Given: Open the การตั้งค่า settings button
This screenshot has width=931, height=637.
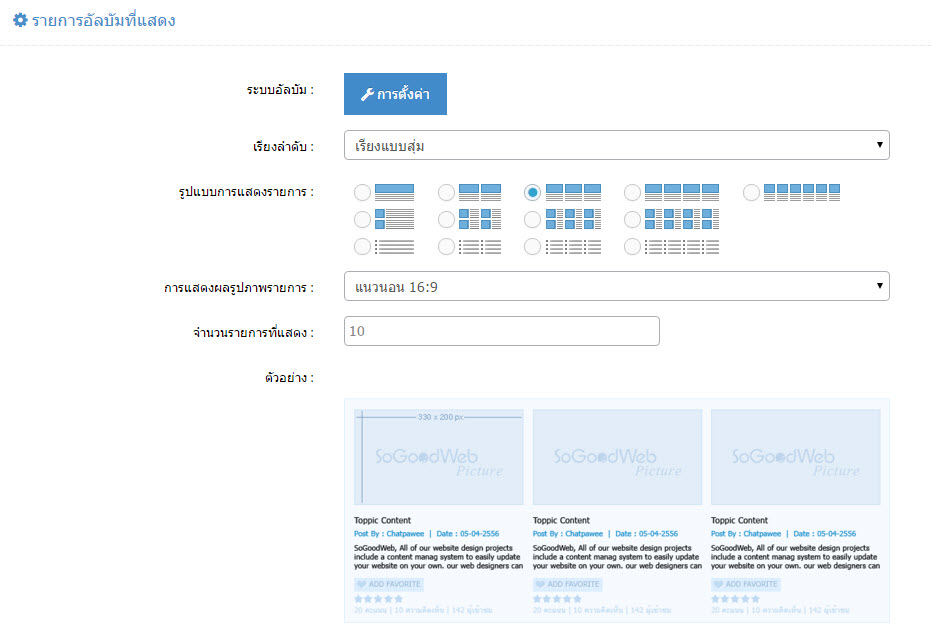Looking at the screenshot, I should click(x=395, y=94).
